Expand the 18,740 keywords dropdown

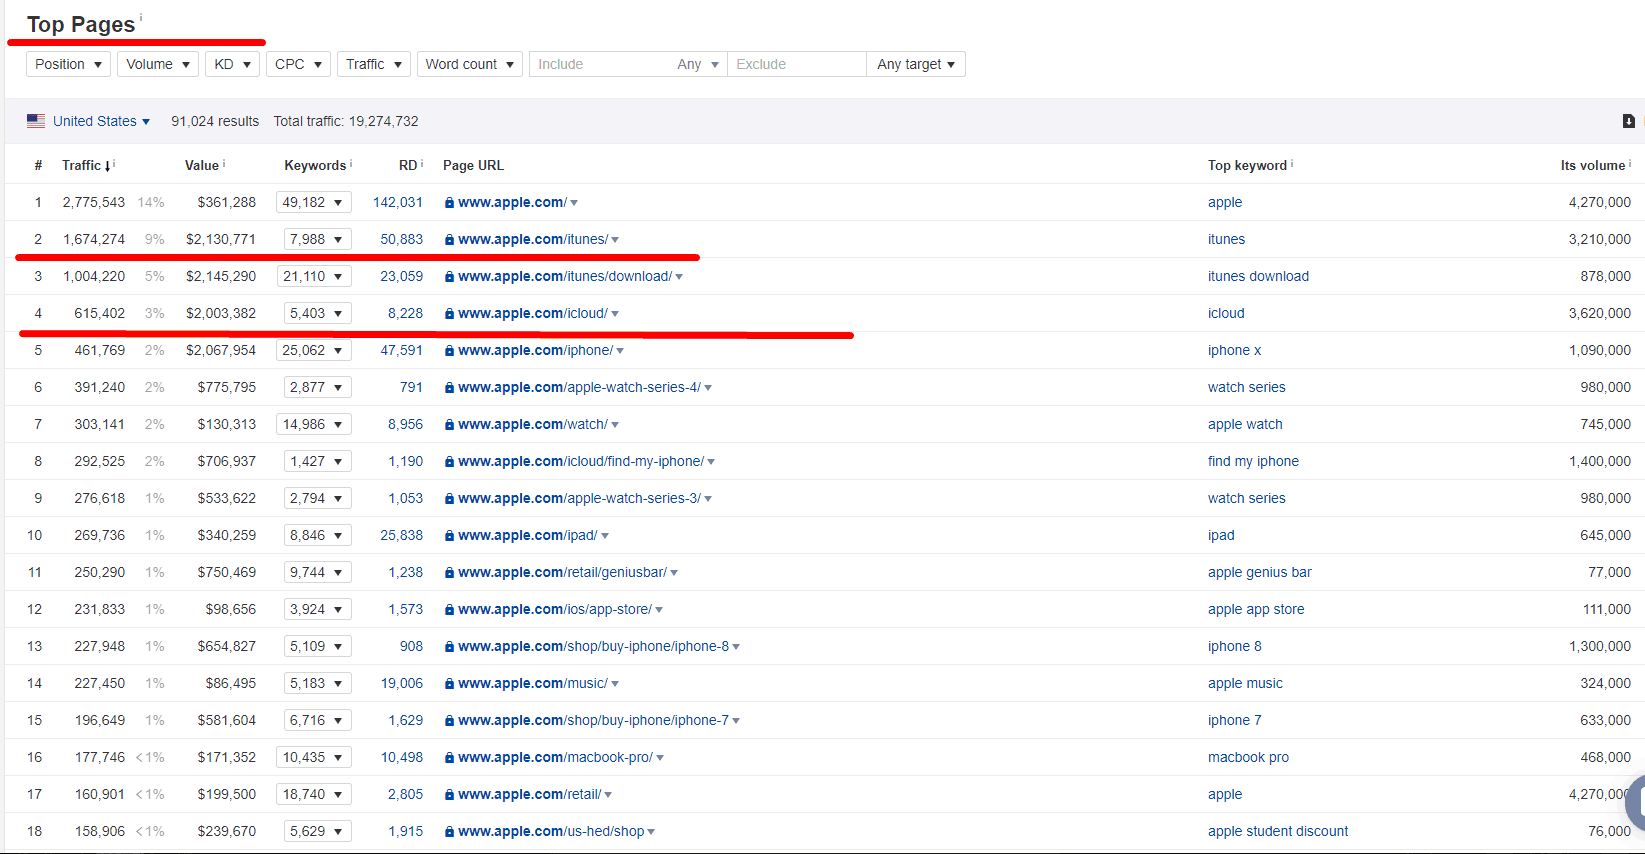pos(314,794)
